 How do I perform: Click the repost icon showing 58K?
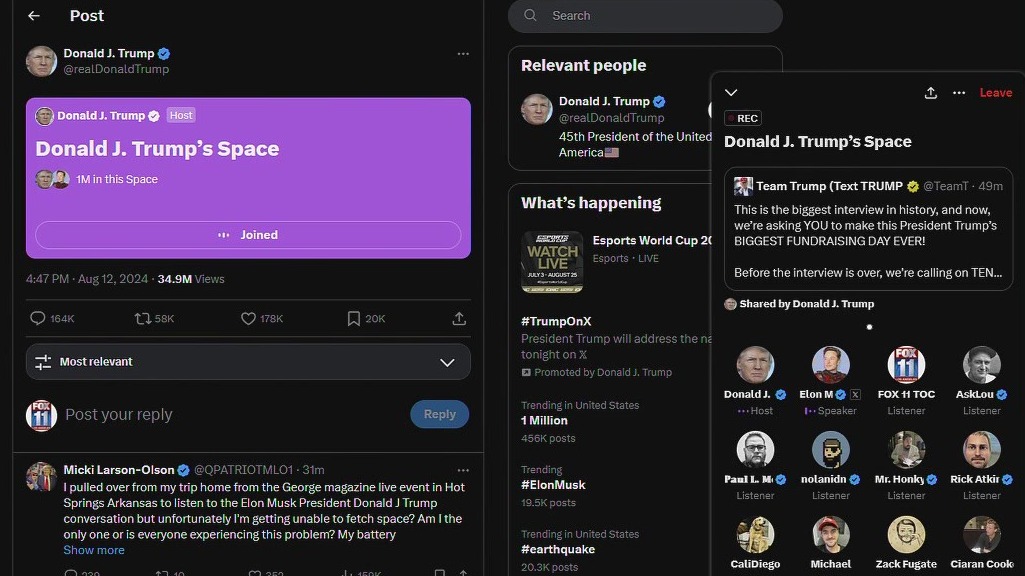[x=143, y=318]
